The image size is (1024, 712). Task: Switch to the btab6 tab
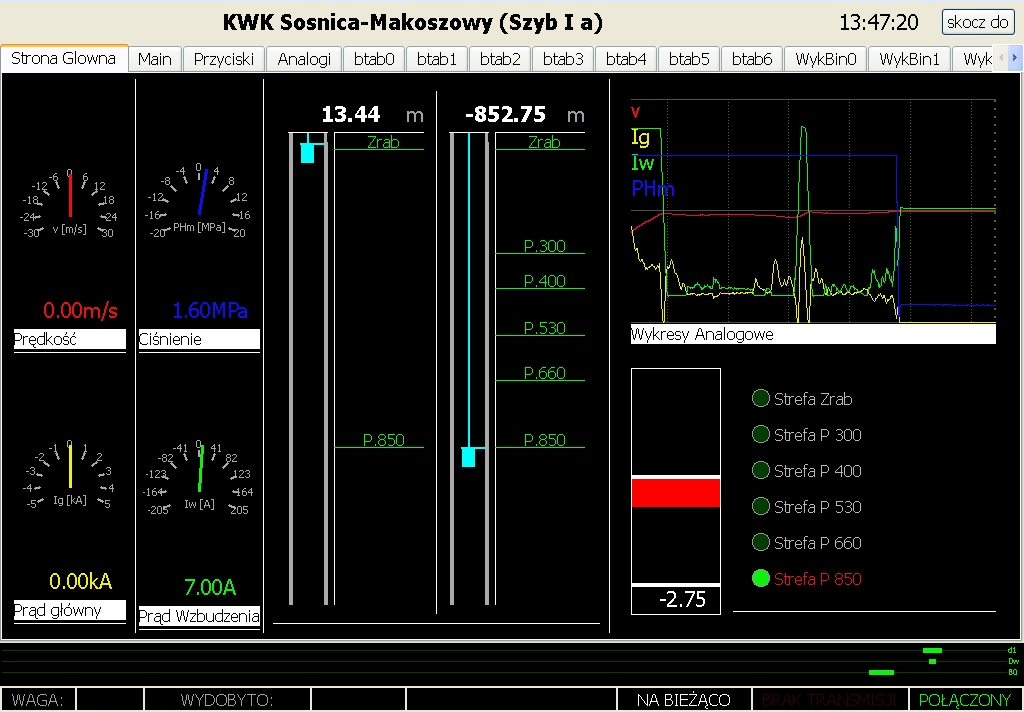click(752, 59)
